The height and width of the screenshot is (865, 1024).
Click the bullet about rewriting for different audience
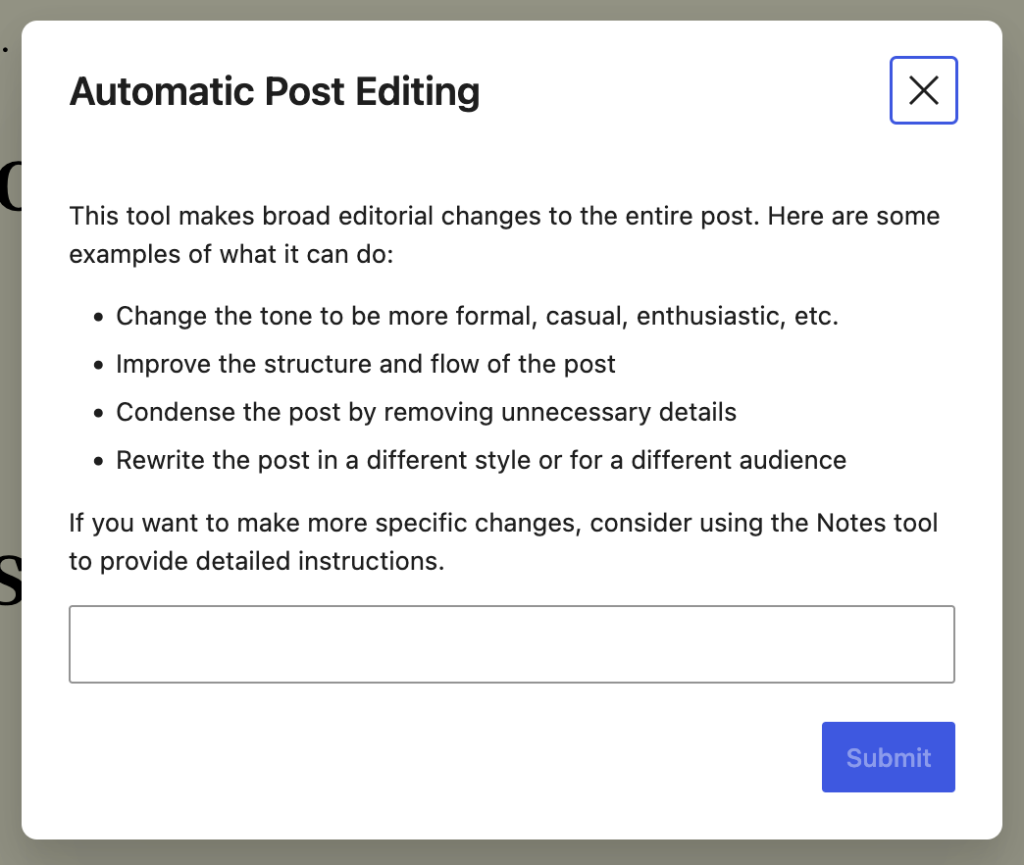[481, 459]
